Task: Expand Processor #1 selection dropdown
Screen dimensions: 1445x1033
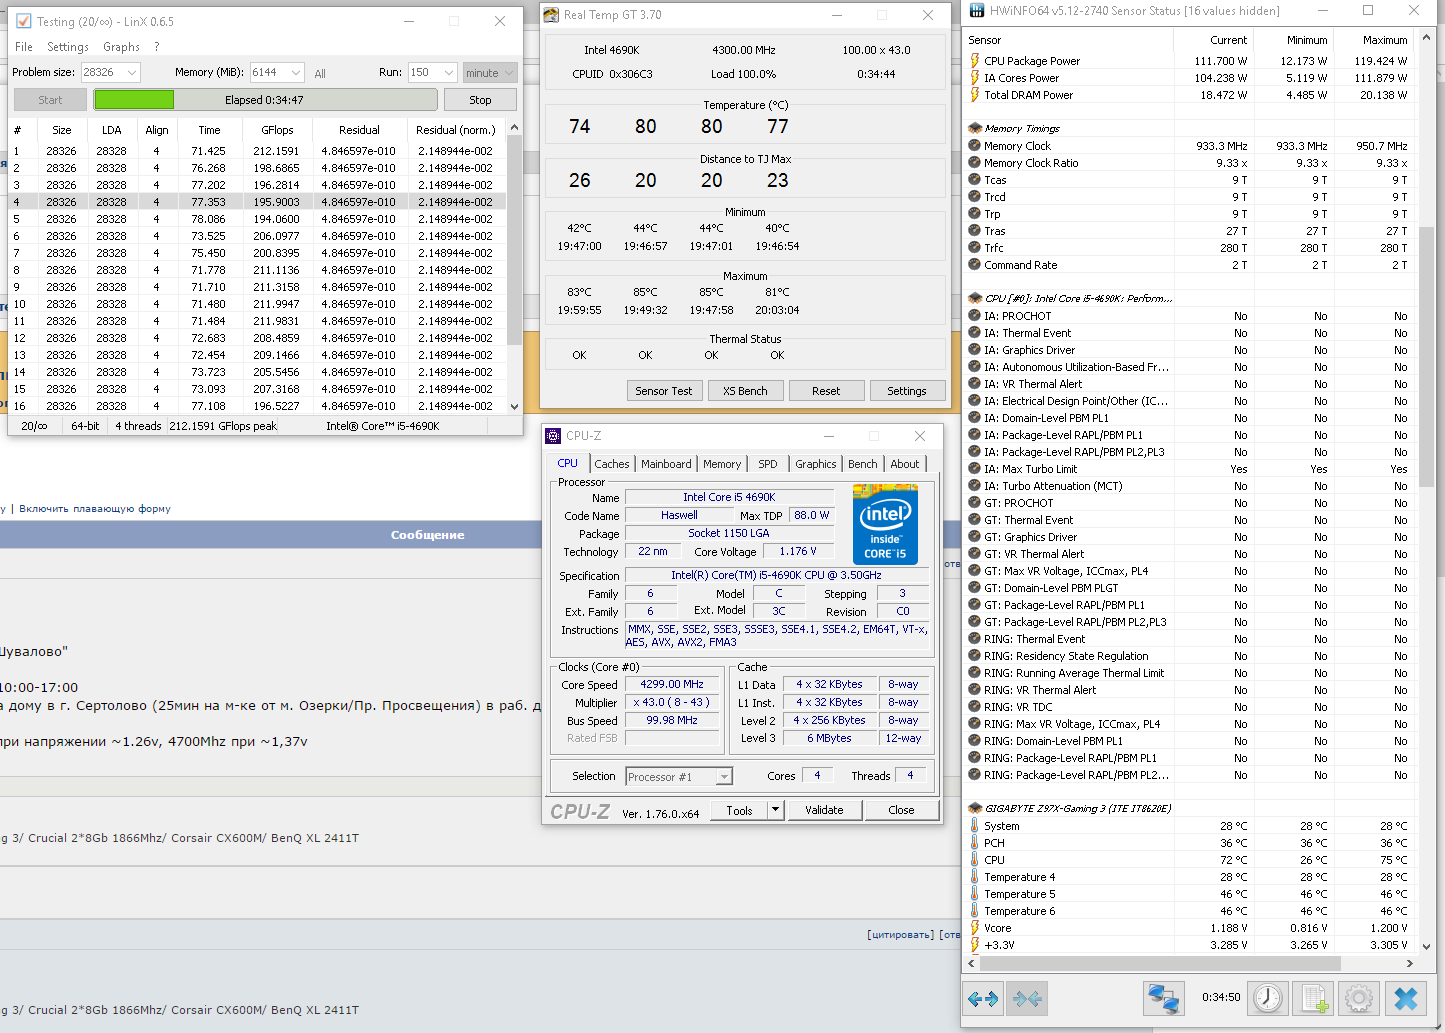Action: click(x=724, y=777)
